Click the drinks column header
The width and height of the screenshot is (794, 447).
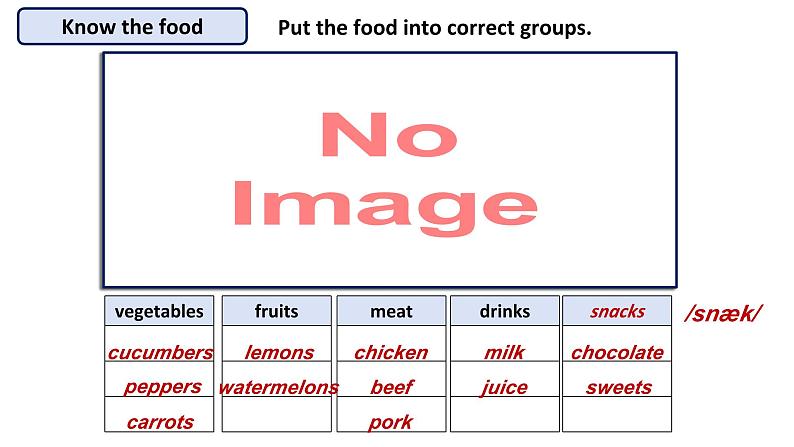pos(505,311)
